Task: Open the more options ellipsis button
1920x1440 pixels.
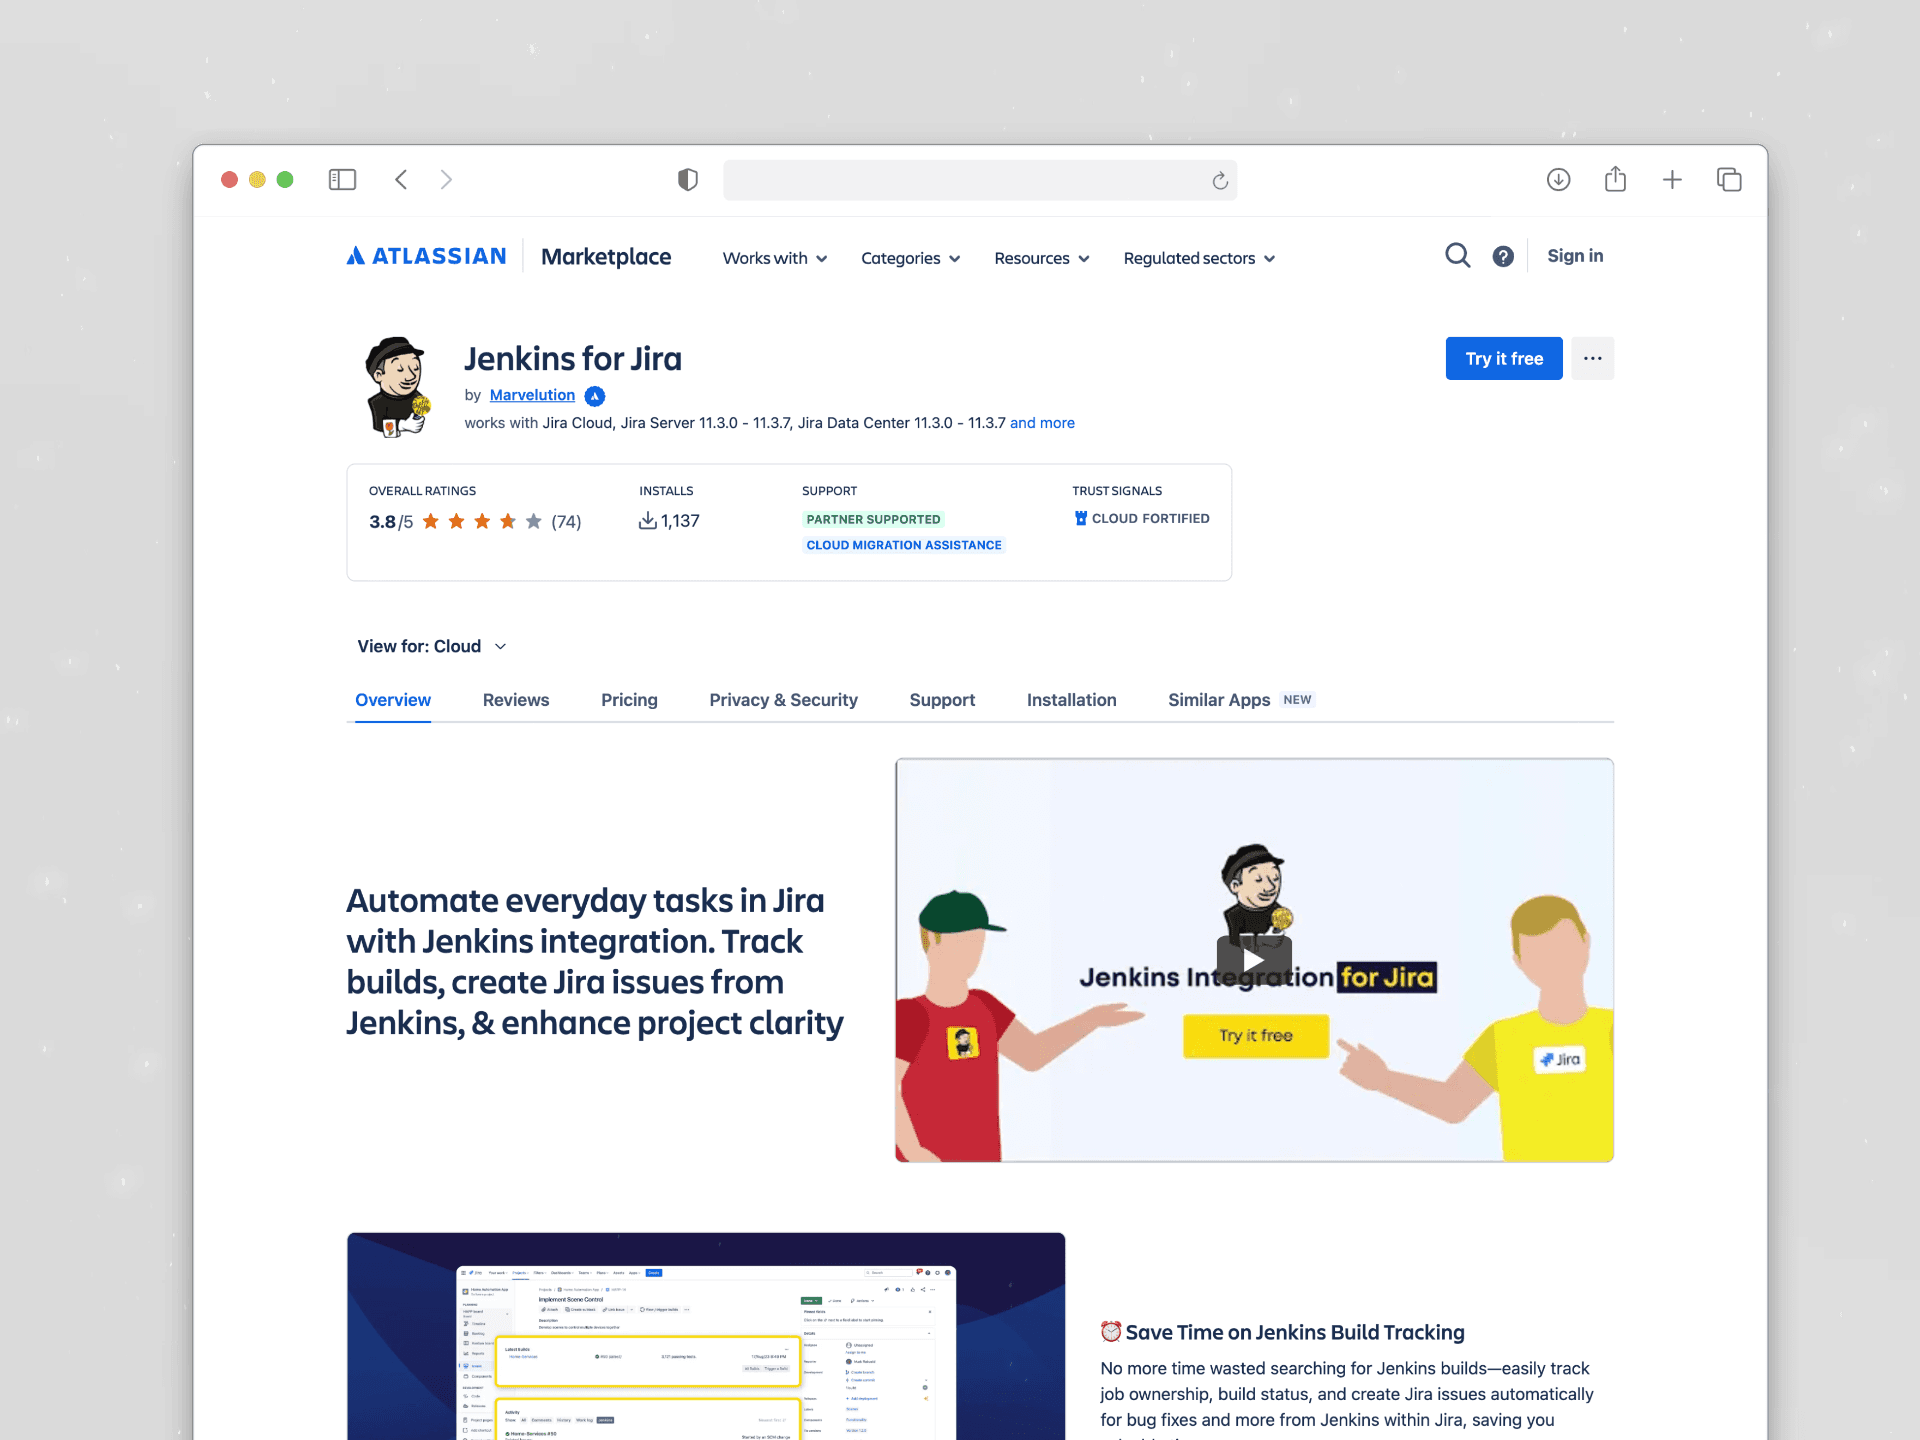Action: [1592, 358]
